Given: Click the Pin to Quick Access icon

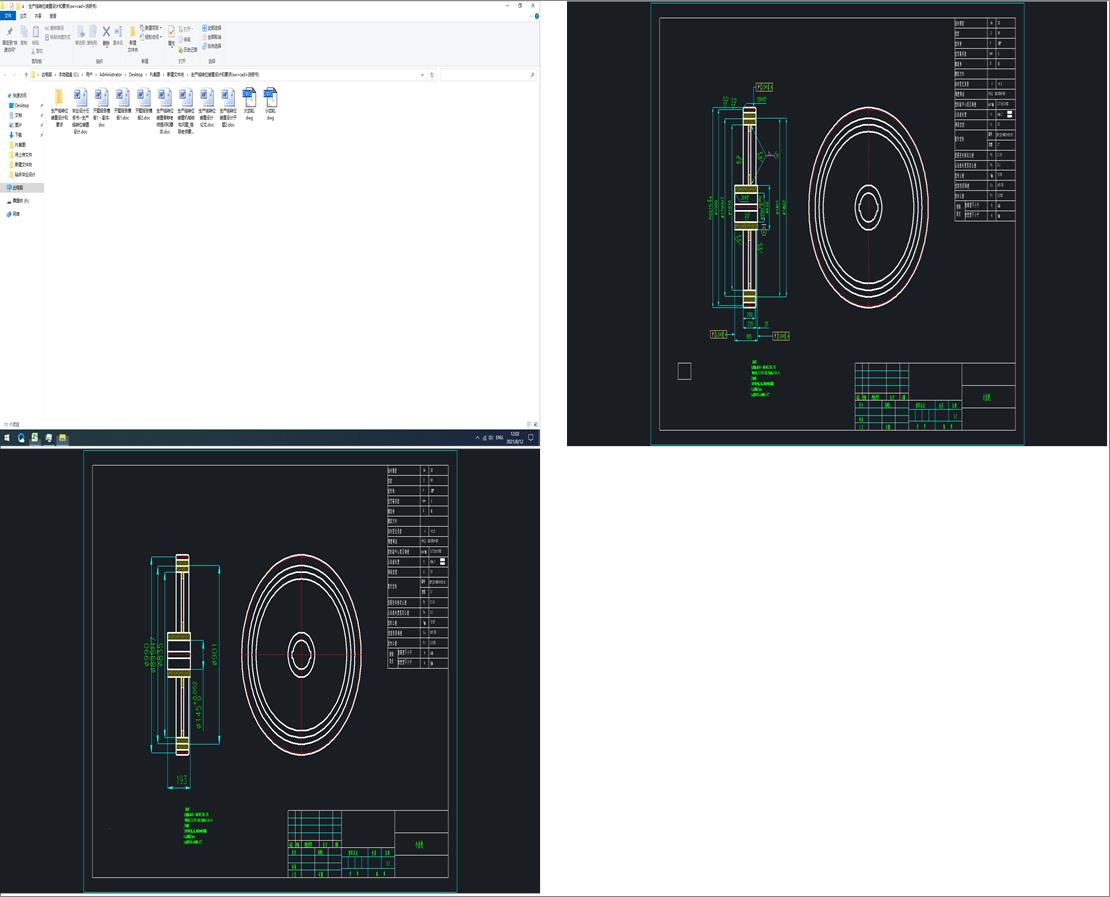Looking at the screenshot, I should click(9, 32).
